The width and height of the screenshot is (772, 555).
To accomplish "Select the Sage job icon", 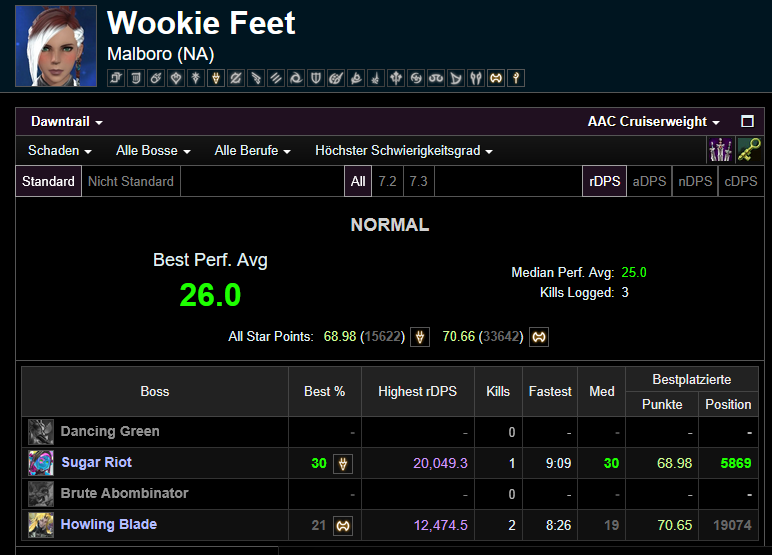I will (x=396, y=78).
